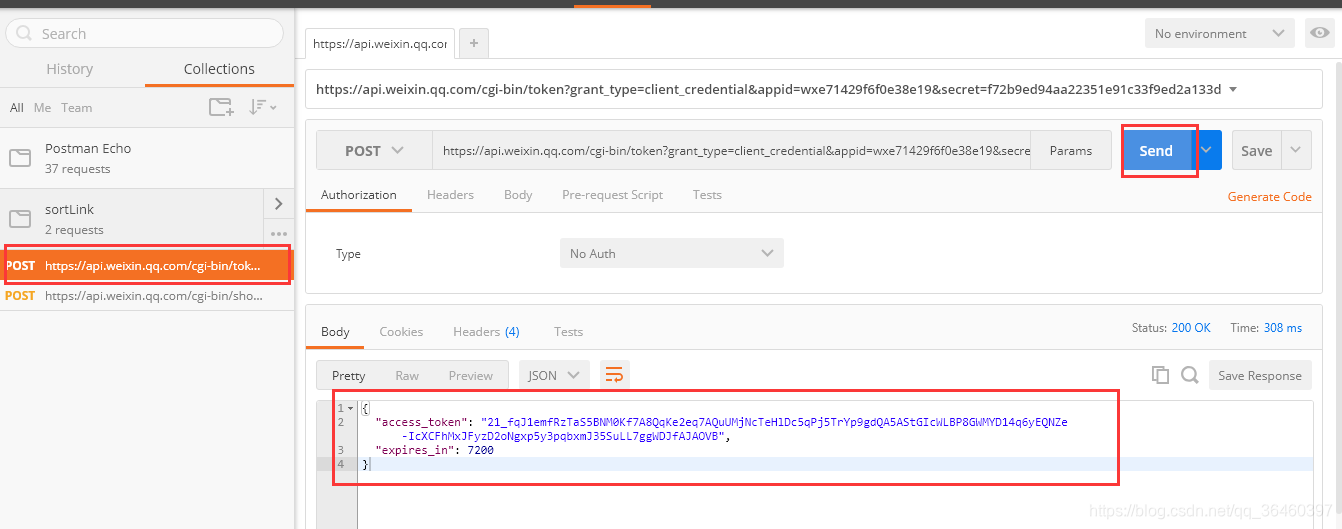Click the new collection folder icon
Image resolution: width=1342 pixels, height=529 pixels.
coord(221,107)
